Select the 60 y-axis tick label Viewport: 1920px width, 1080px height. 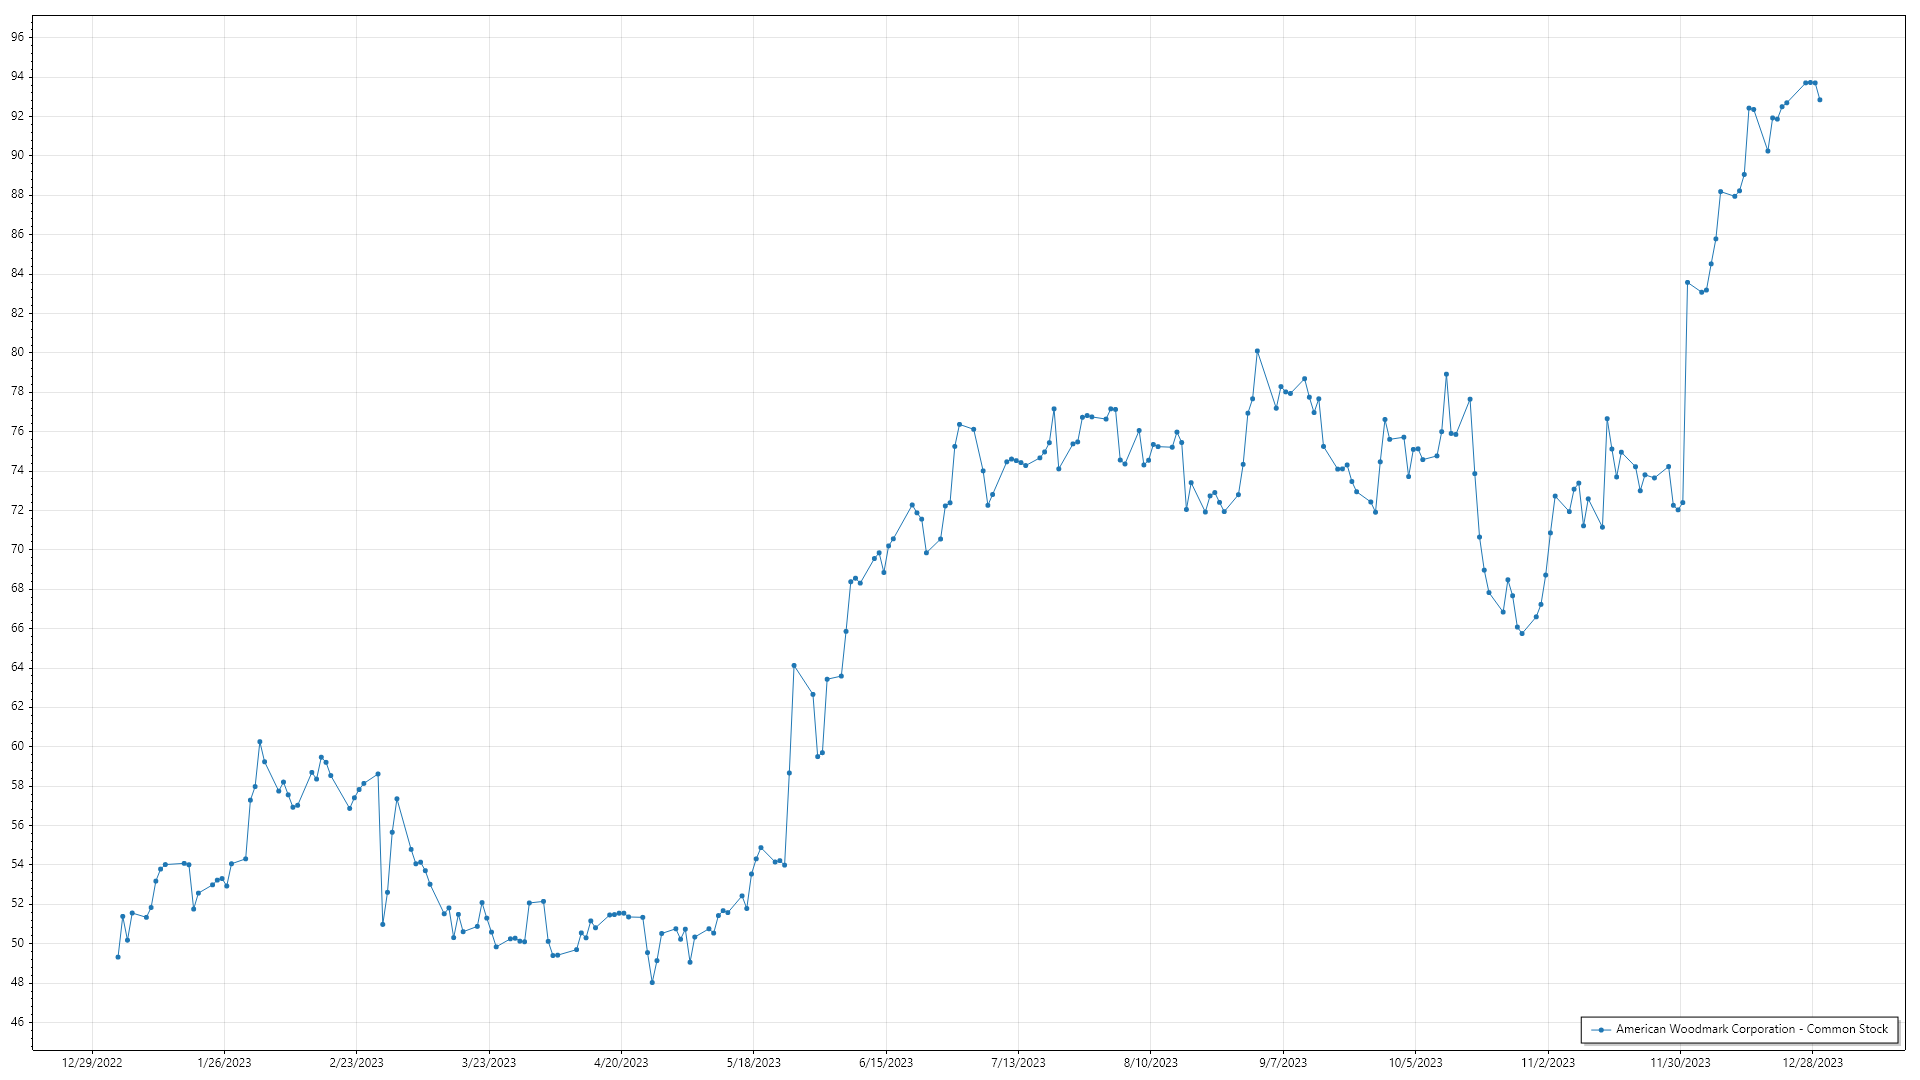18,746
